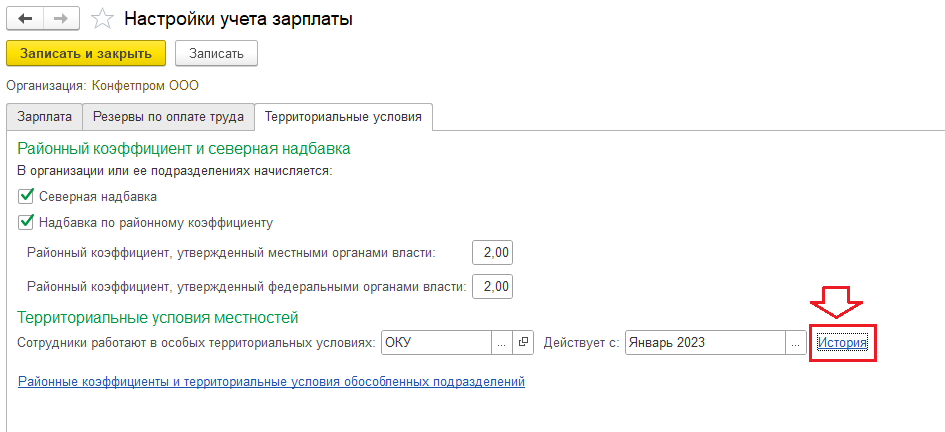Open the Резервы по оплате труда tab

point(168,117)
